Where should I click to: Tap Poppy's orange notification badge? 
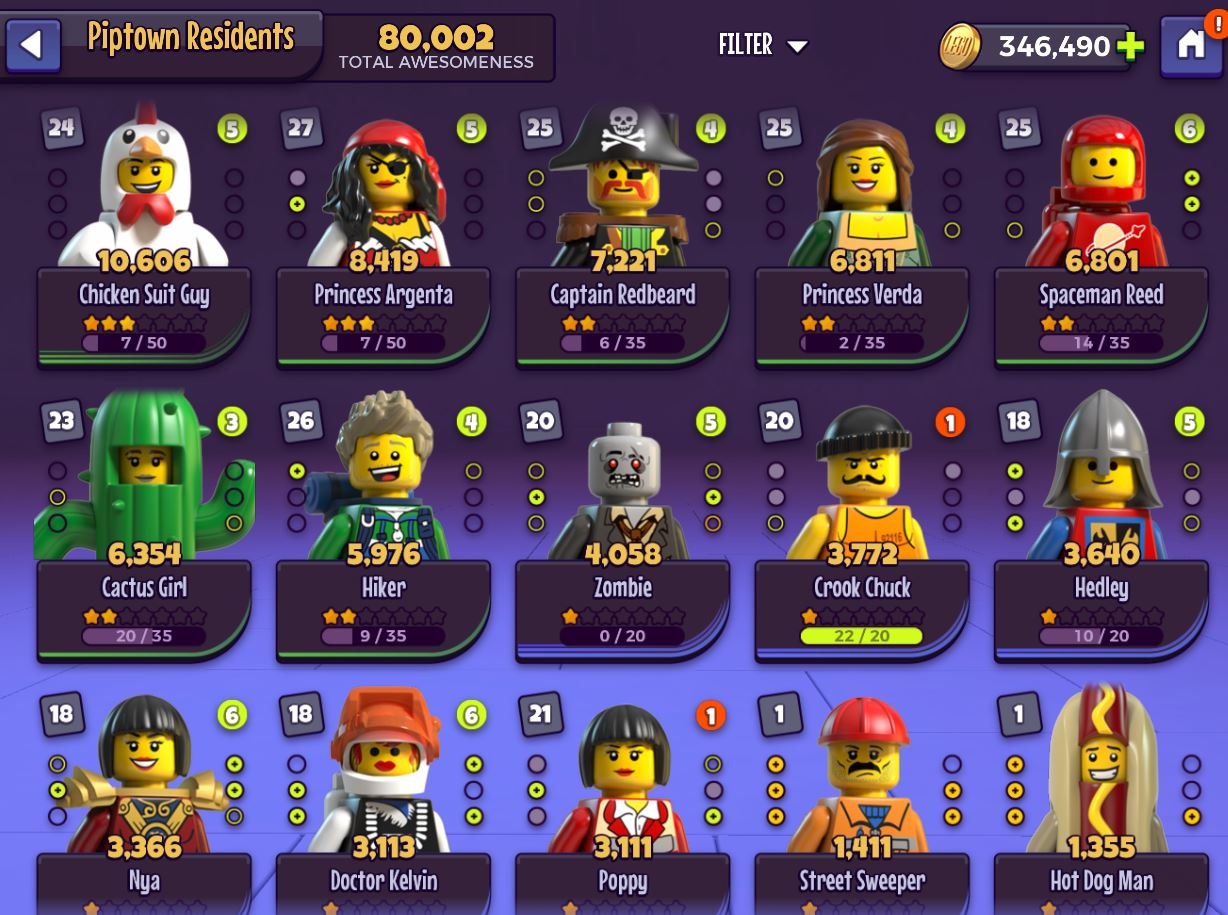710,715
